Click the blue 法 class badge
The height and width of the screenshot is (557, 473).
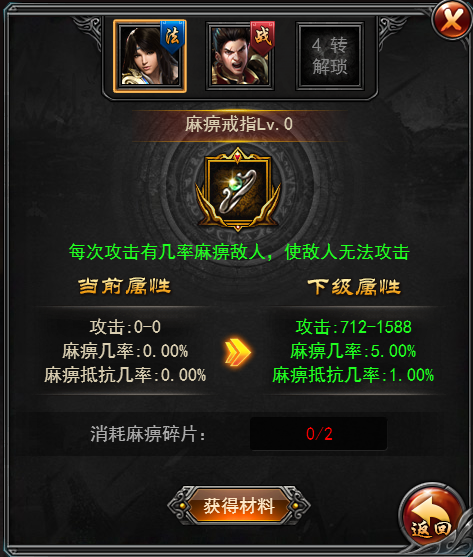click(x=172, y=37)
